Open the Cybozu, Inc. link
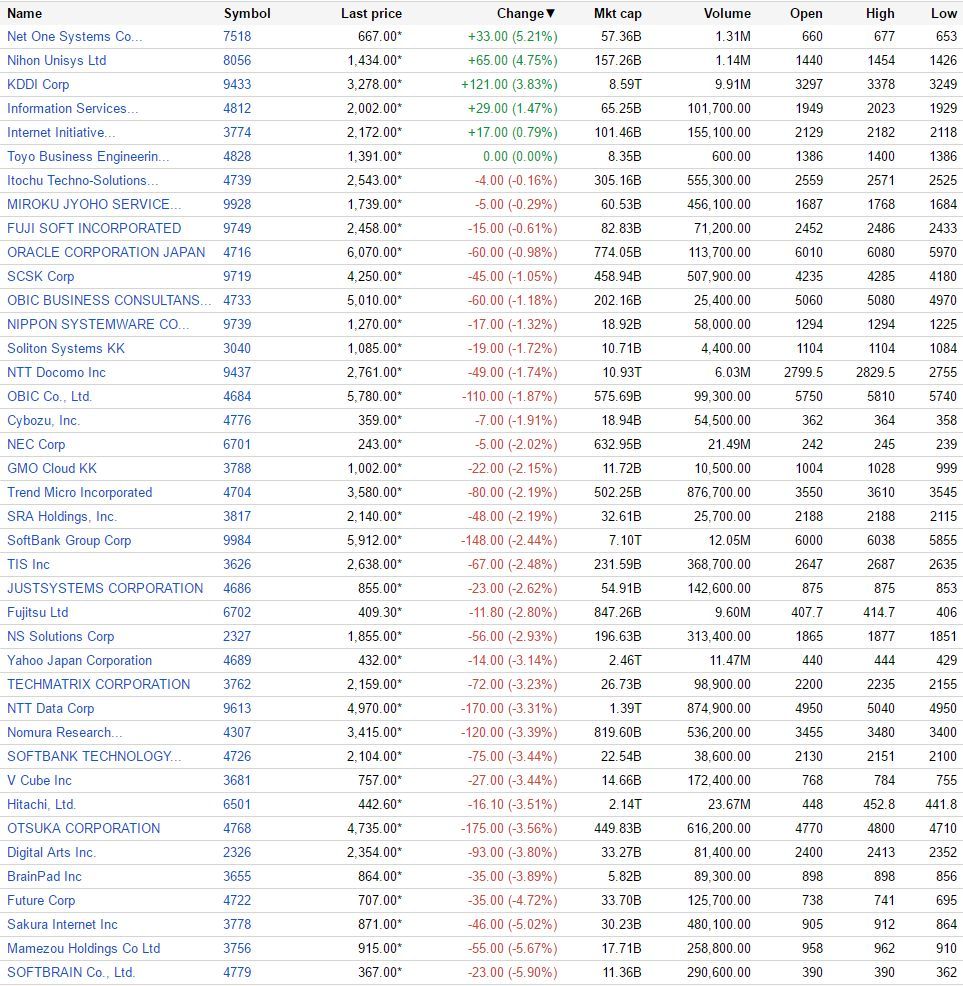 click(x=43, y=420)
